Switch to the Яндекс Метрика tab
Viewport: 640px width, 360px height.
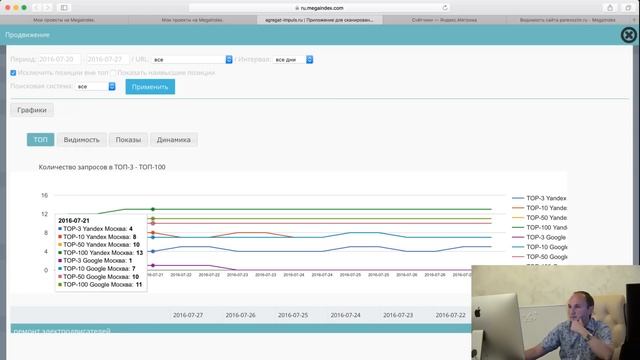point(444,20)
